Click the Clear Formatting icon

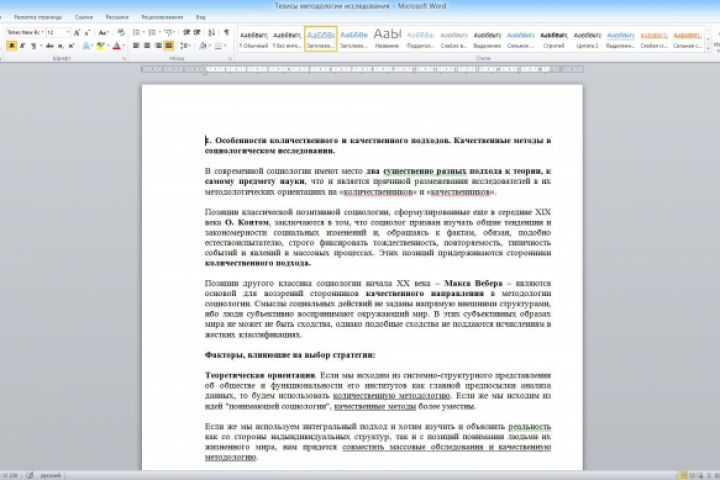(x=121, y=33)
